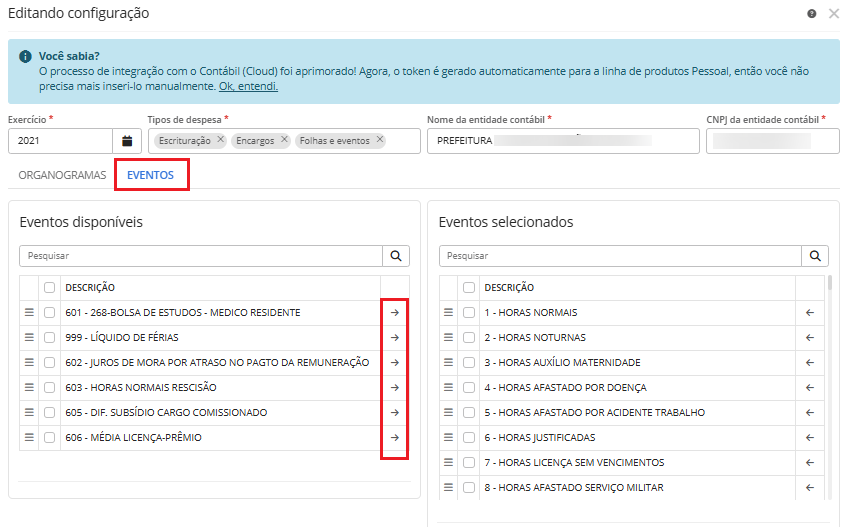Open the Exercício calendar picker
This screenshot has height=527, width=848.
[x=127, y=141]
